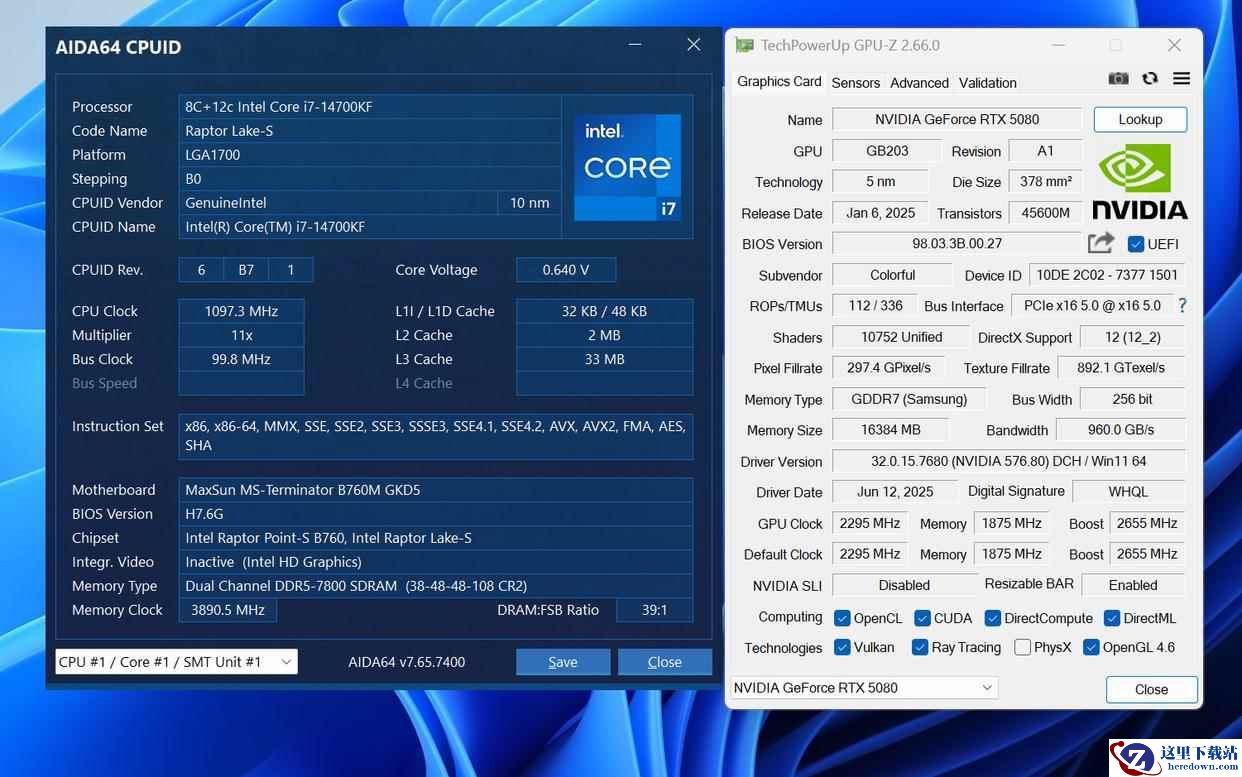Click the processor name i7-14700KF field

[x=370, y=107]
